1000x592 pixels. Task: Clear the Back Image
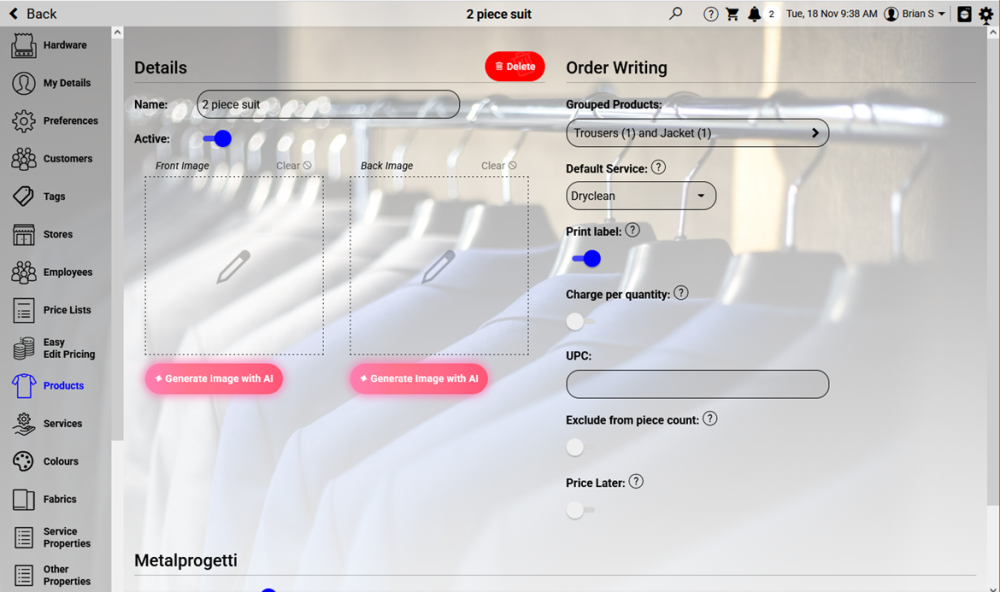coord(499,165)
